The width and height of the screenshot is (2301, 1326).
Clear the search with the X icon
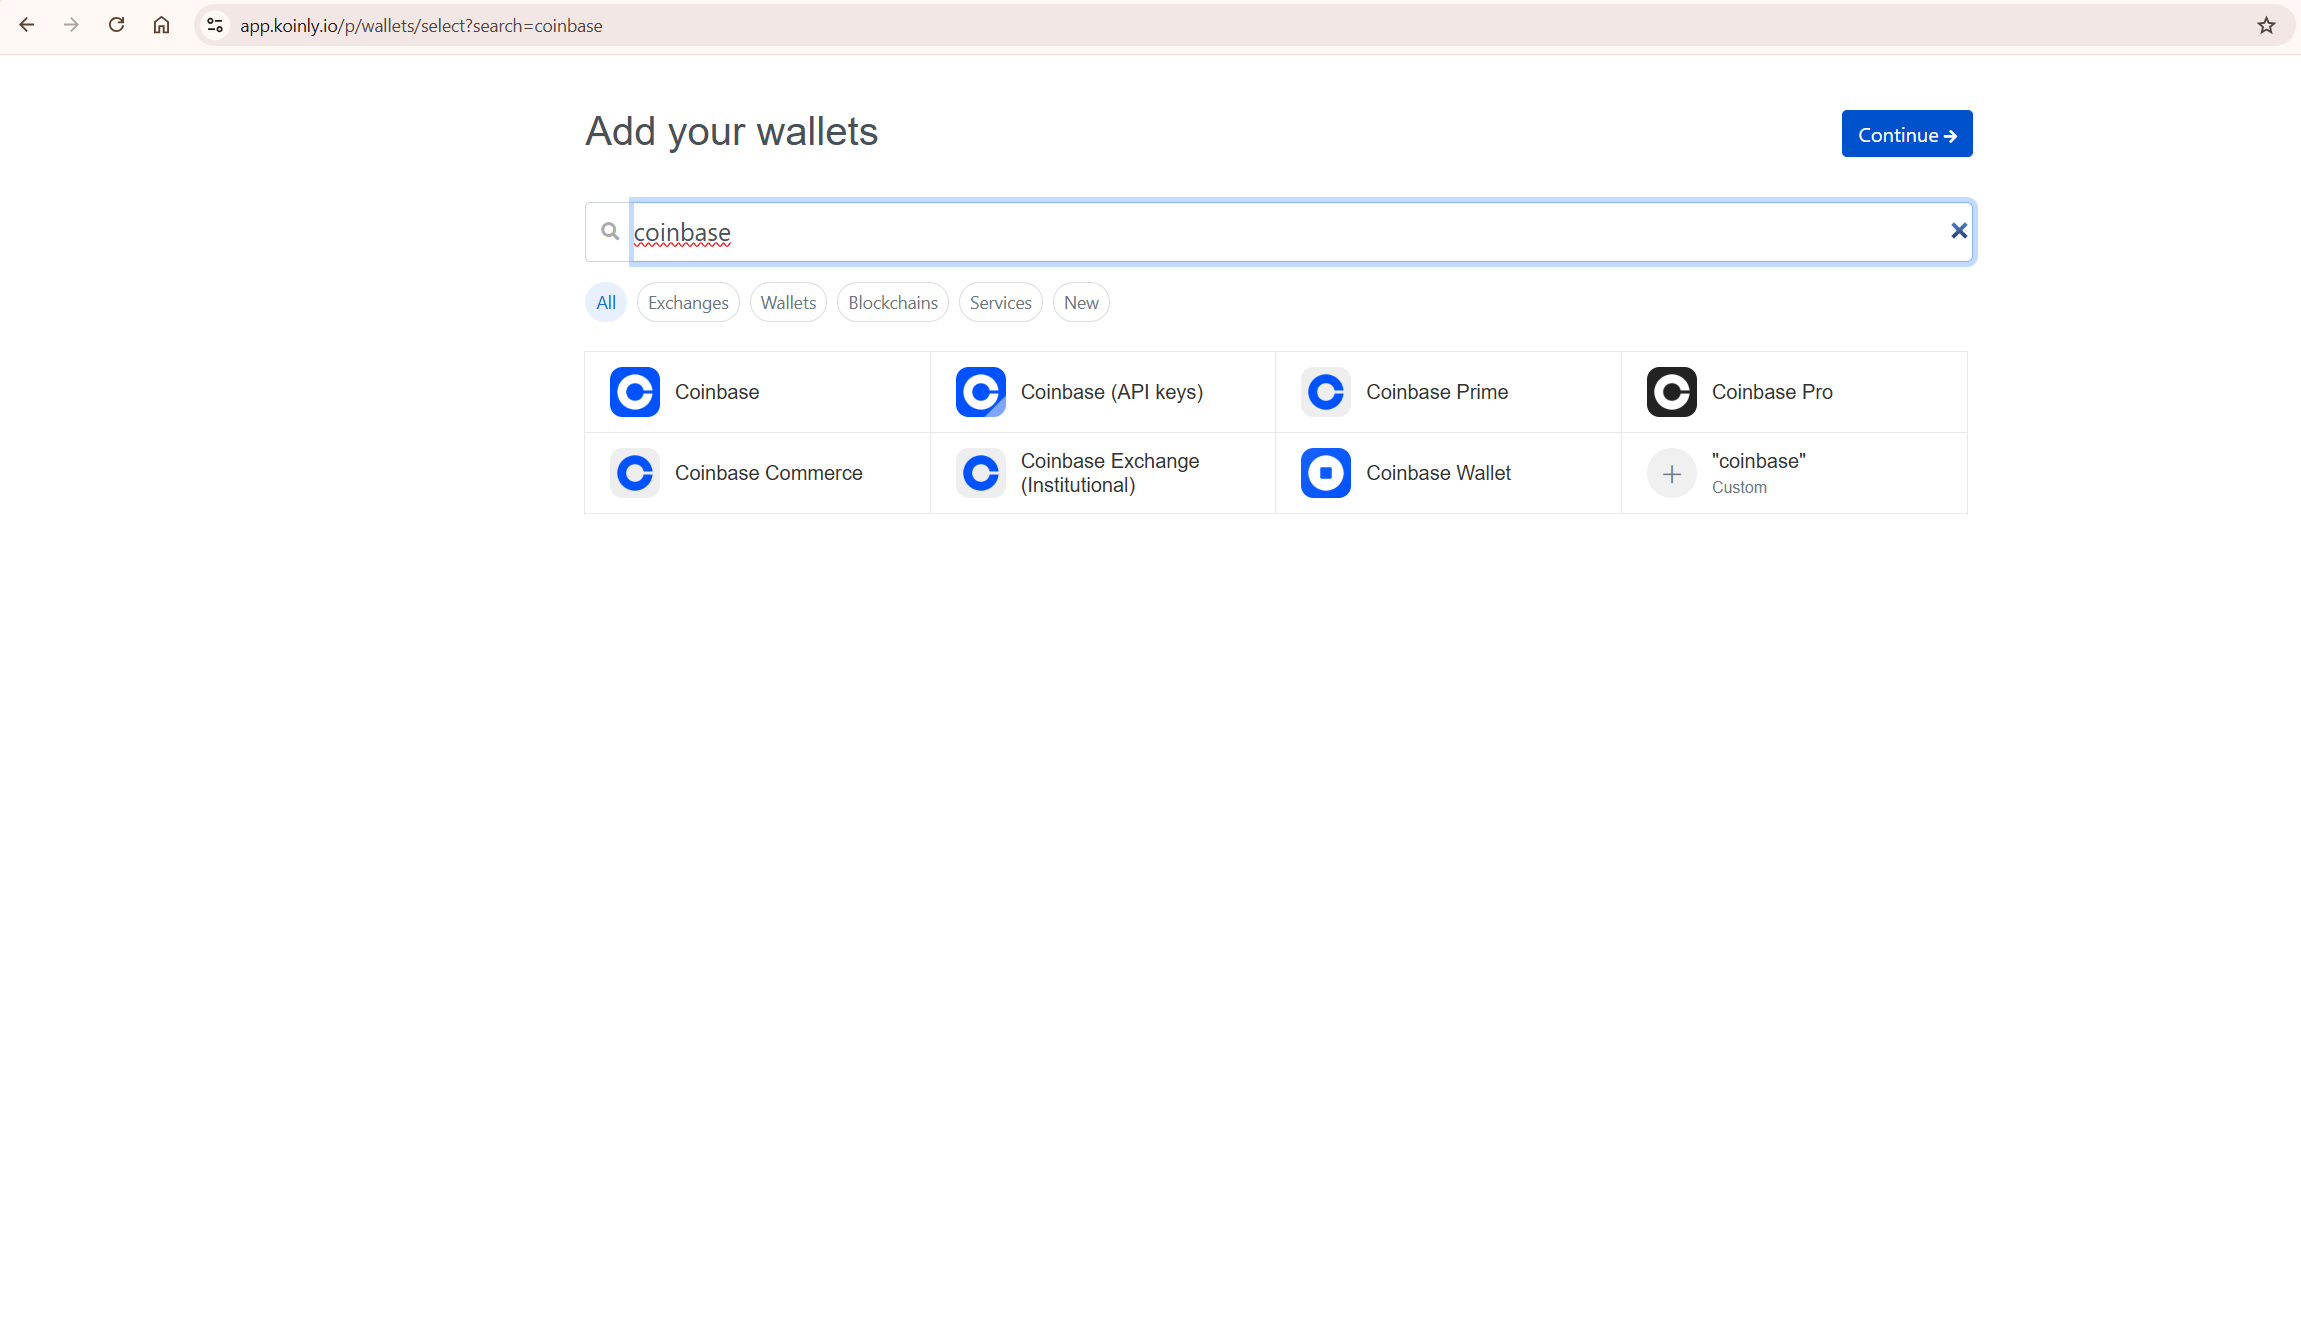(x=1957, y=231)
